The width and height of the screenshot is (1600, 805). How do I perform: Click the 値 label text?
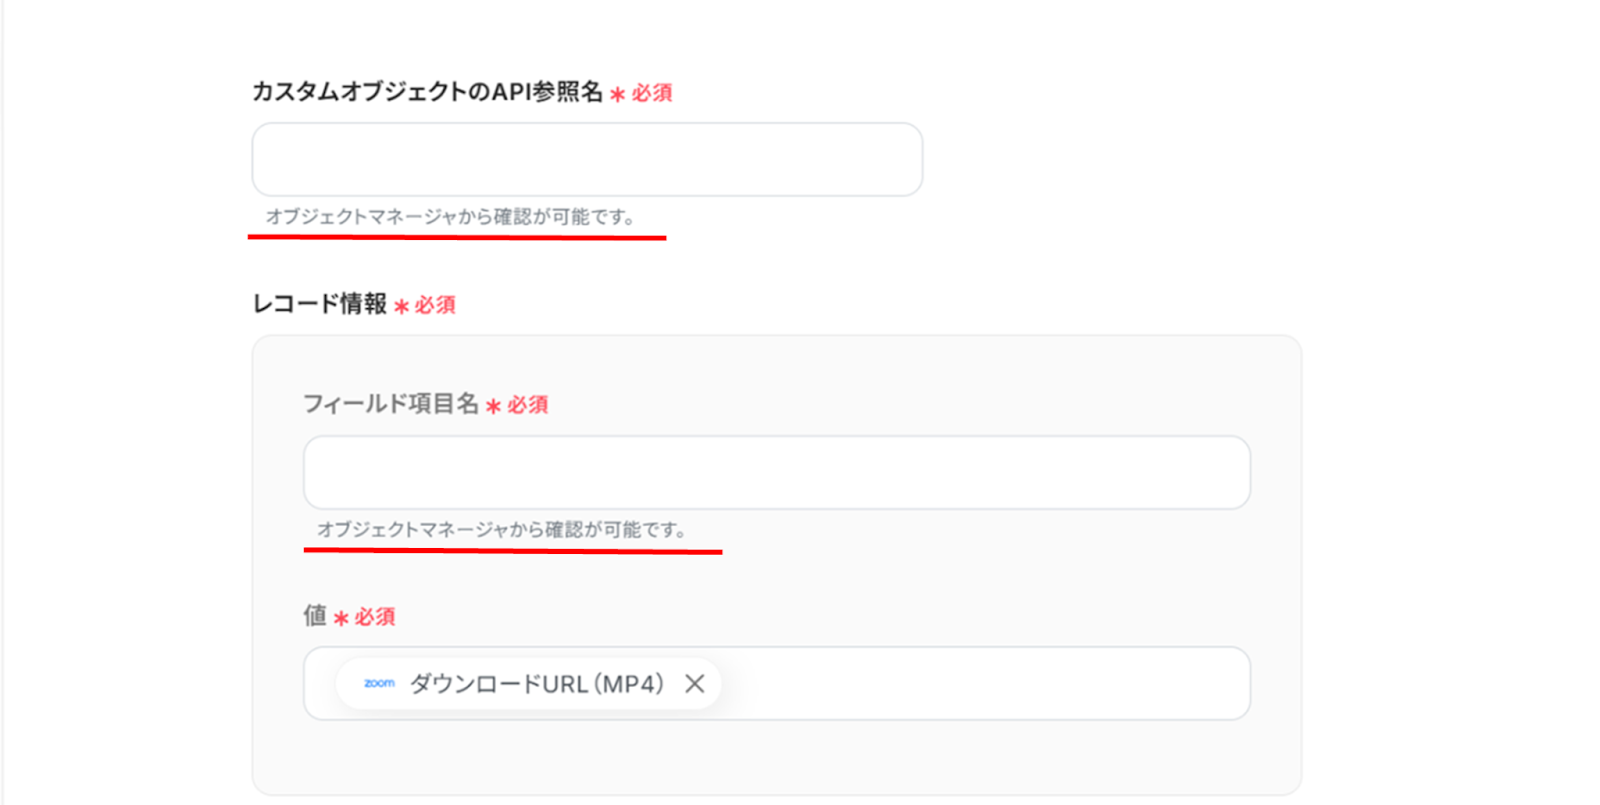point(315,616)
